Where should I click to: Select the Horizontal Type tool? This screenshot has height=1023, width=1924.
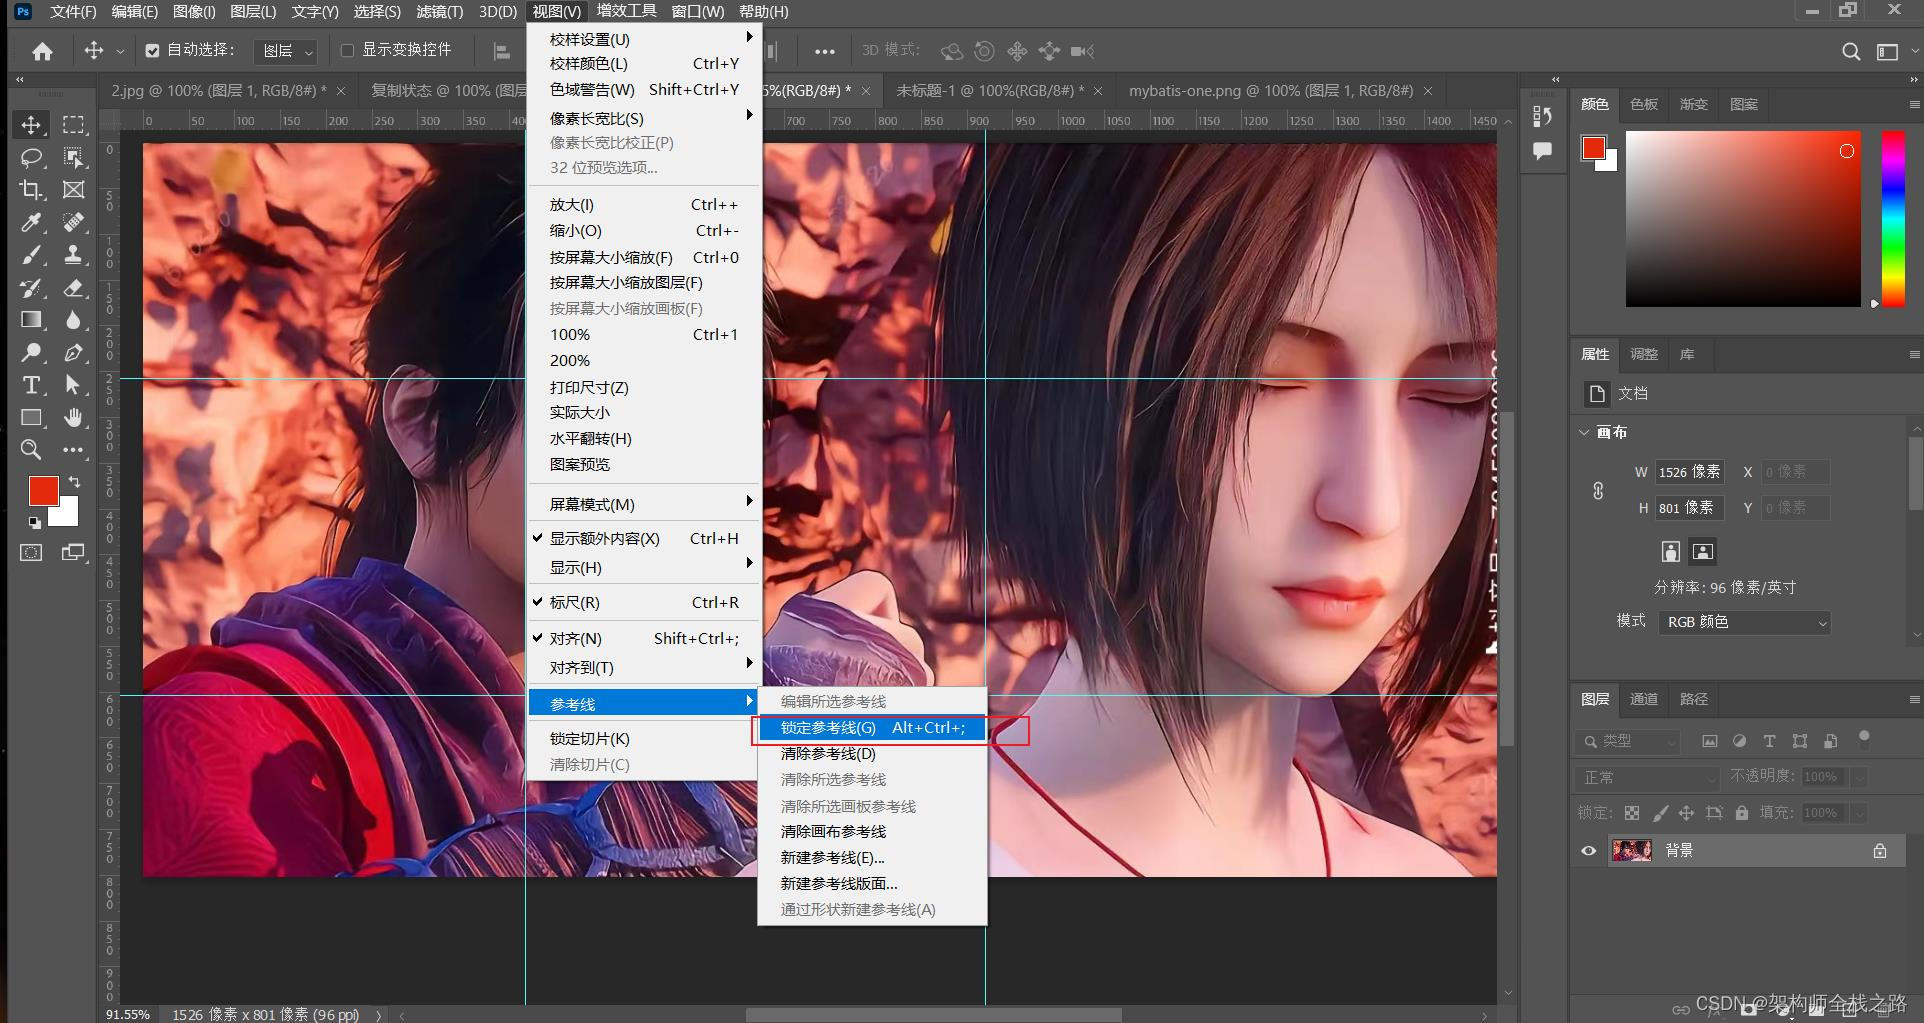[x=31, y=385]
